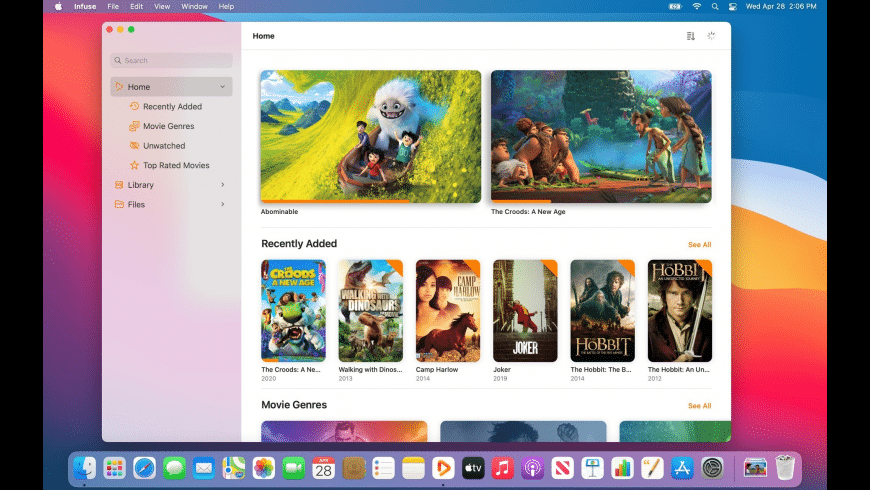This screenshot has width=870, height=490.
Task: Open the View menu in menu bar
Action: [161, 6]
